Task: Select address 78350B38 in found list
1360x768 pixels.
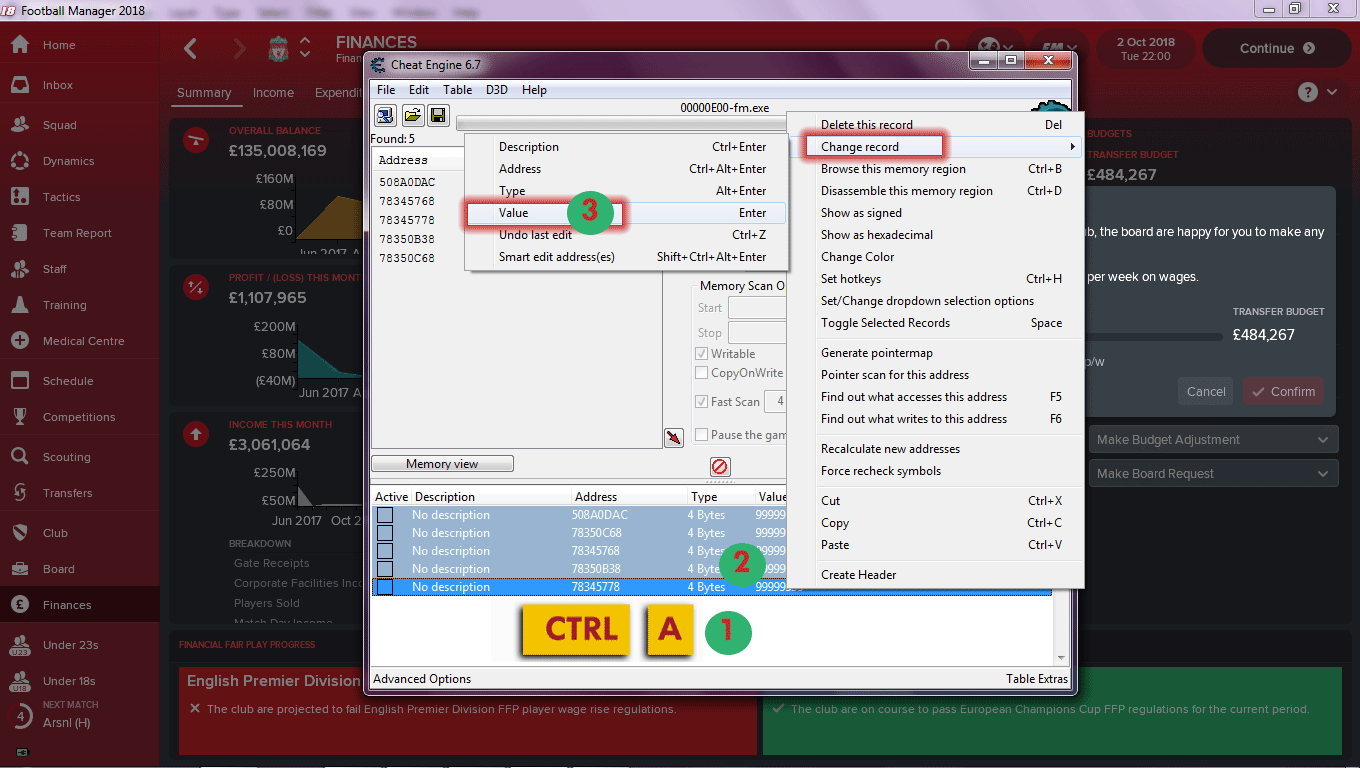Action: pyautogui.click(x=407, y=239)
